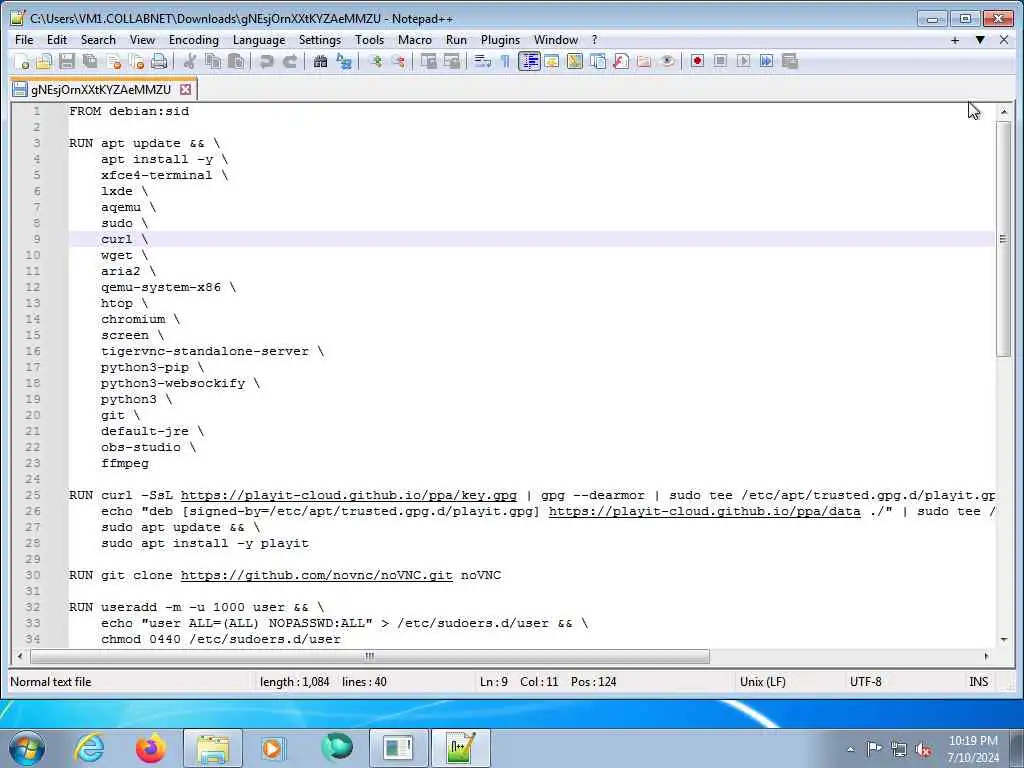Click the Paste toolbar icon
This screenshot has width=1024, height=768.
(x=236, y=61)
